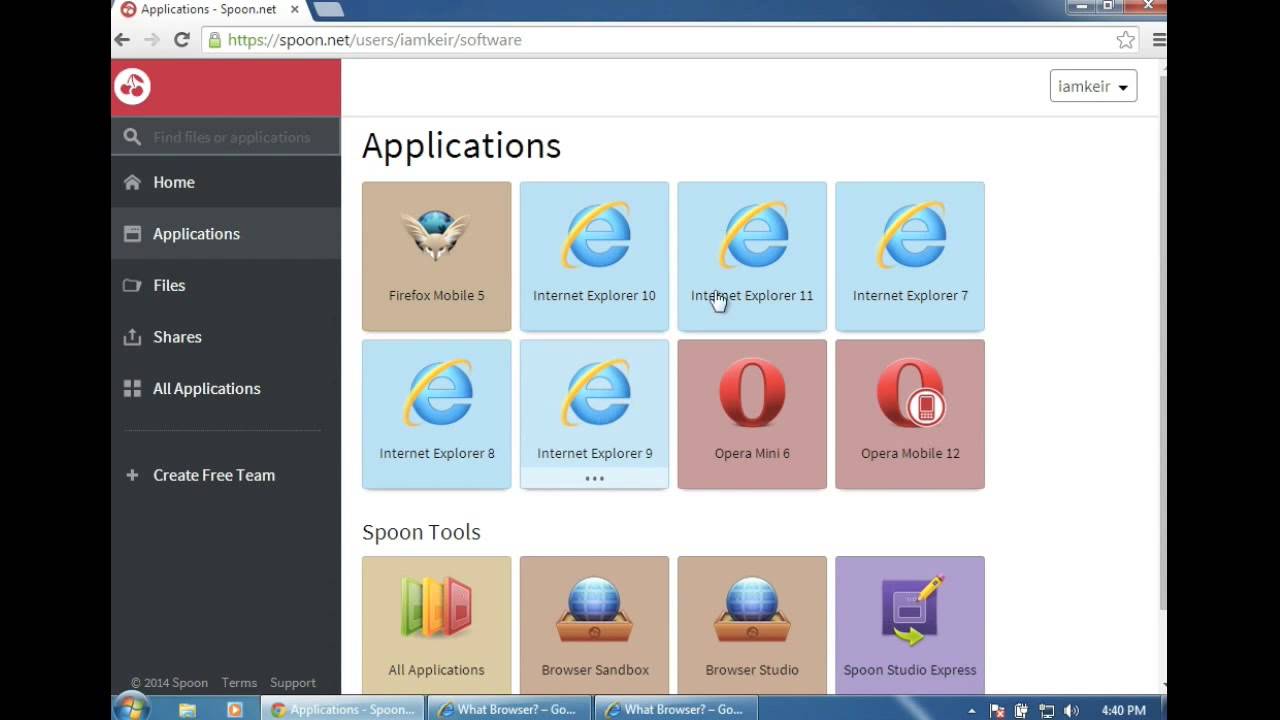This screenshot has height=720, width=1280.
Task: Switch to first What Browser taskbar window
Action: pos(510,709)
